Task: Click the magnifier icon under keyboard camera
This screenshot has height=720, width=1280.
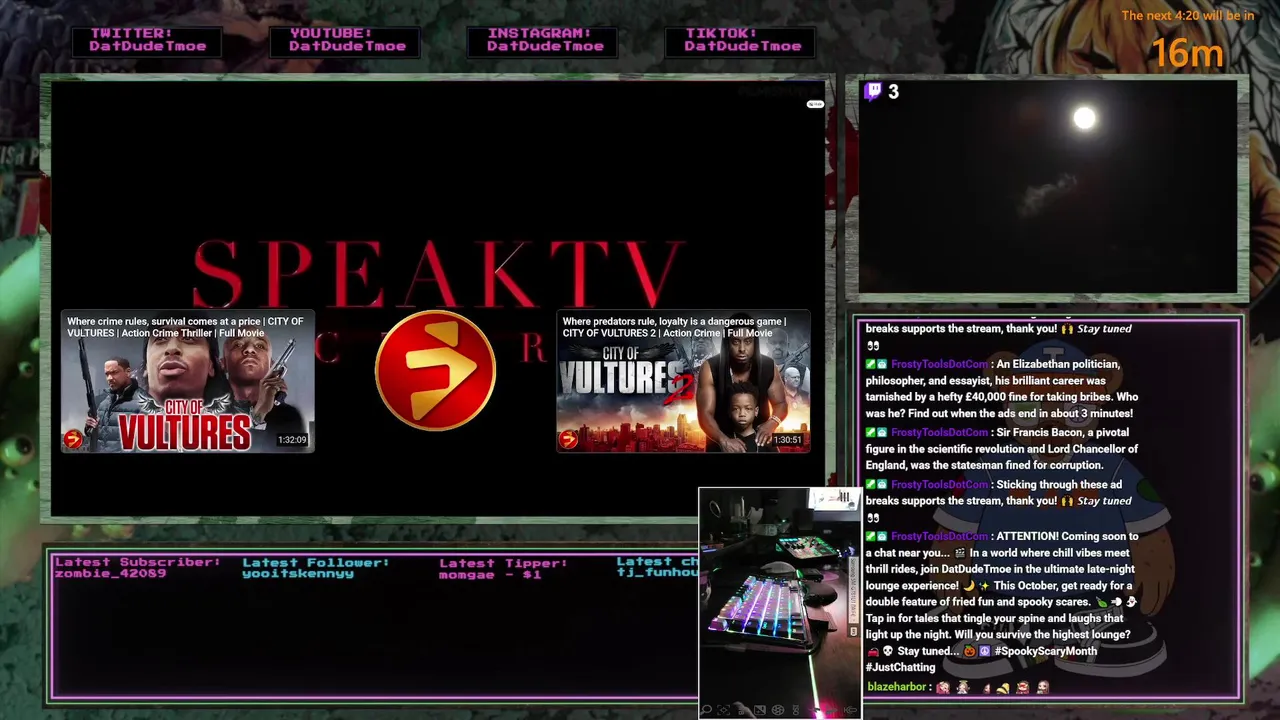Action: click(x=706, y=710)
